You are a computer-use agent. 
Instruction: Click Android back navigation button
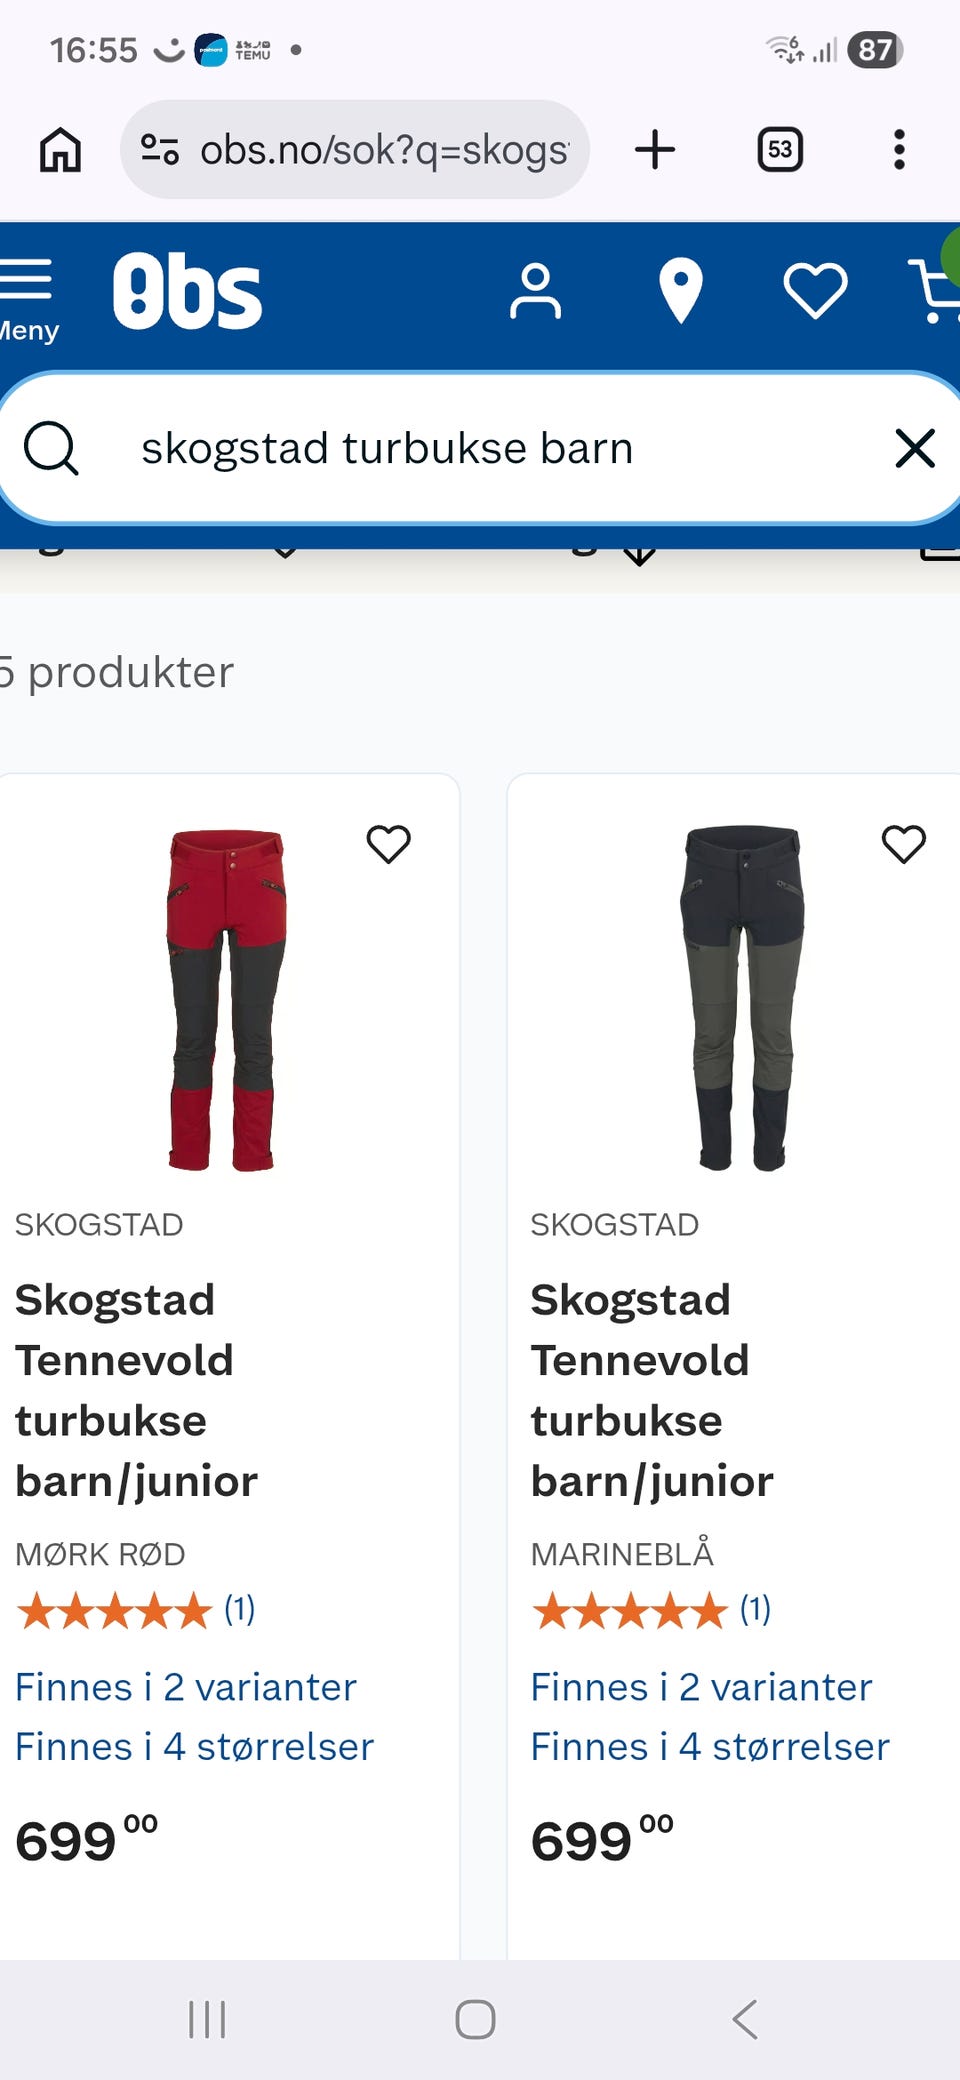coord(745,2019)
